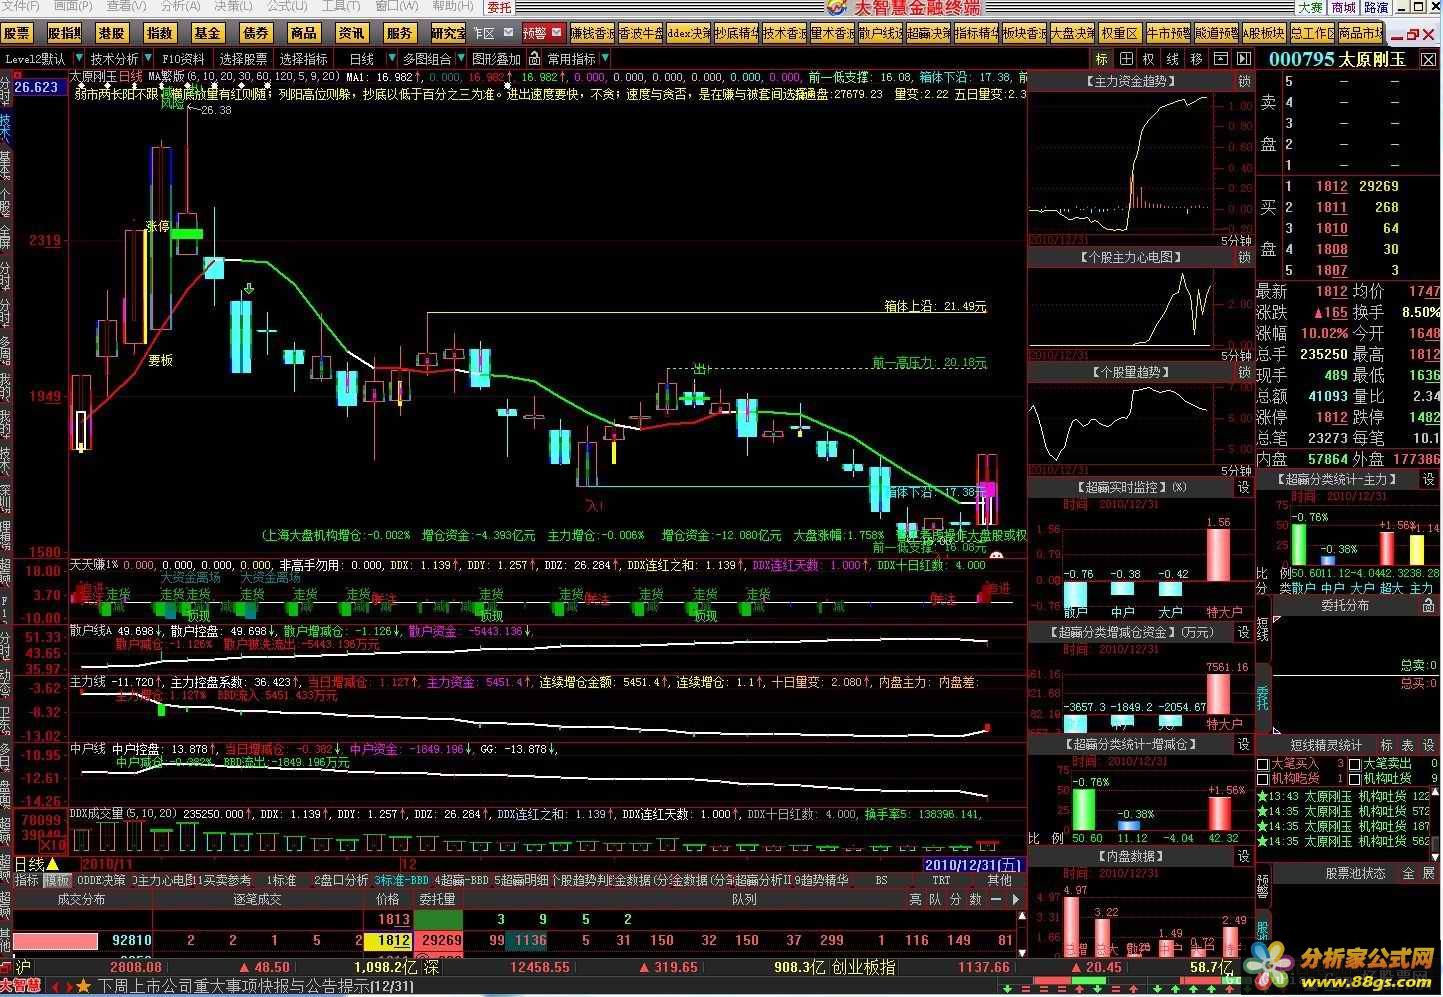Click the right arrow in queue header
1443x997 pixels.
(x=1018, y=899)
